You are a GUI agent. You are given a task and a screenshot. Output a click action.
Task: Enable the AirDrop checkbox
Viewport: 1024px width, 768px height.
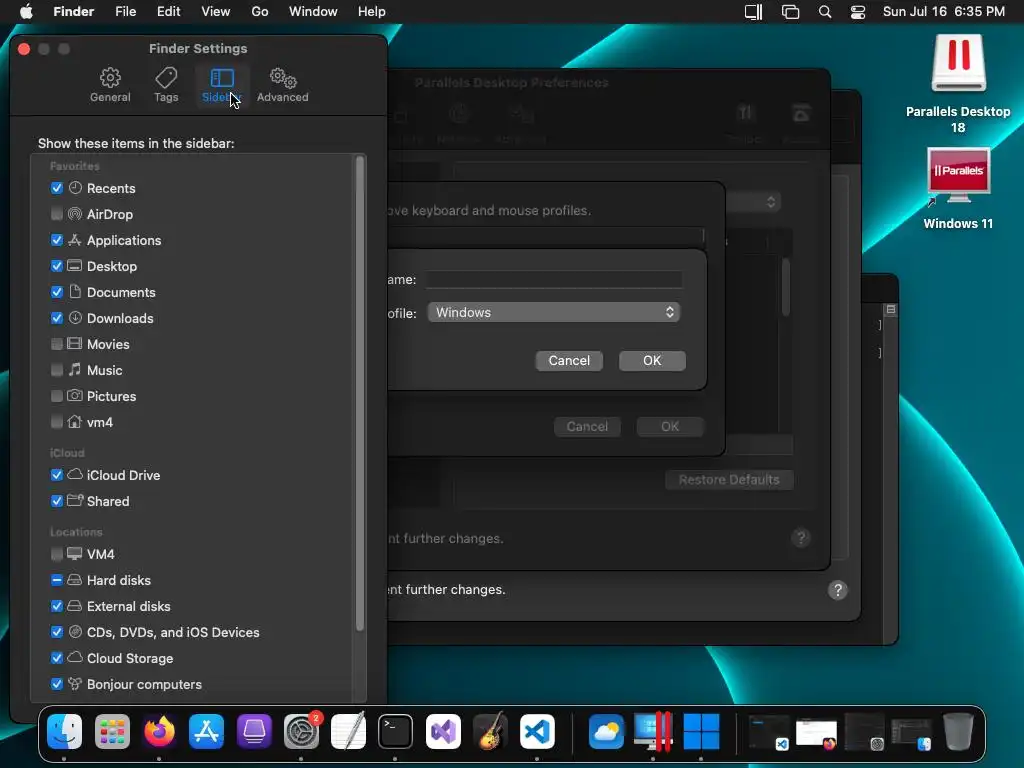coord(57,214)
